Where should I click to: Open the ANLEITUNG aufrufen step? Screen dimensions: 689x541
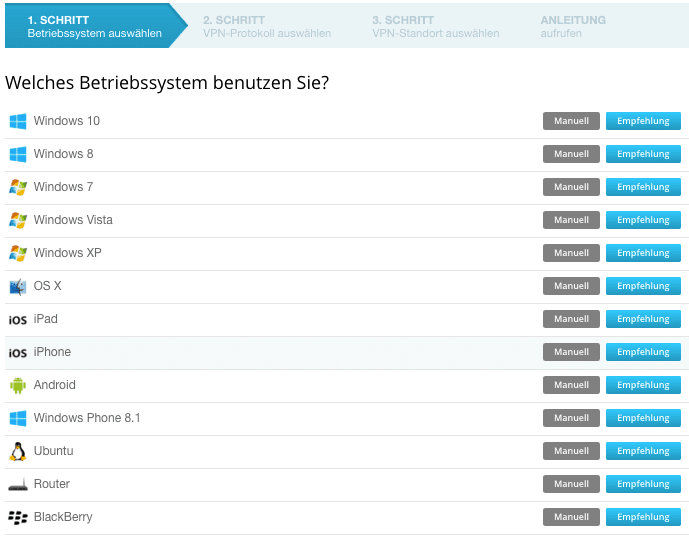pos(573,26)
